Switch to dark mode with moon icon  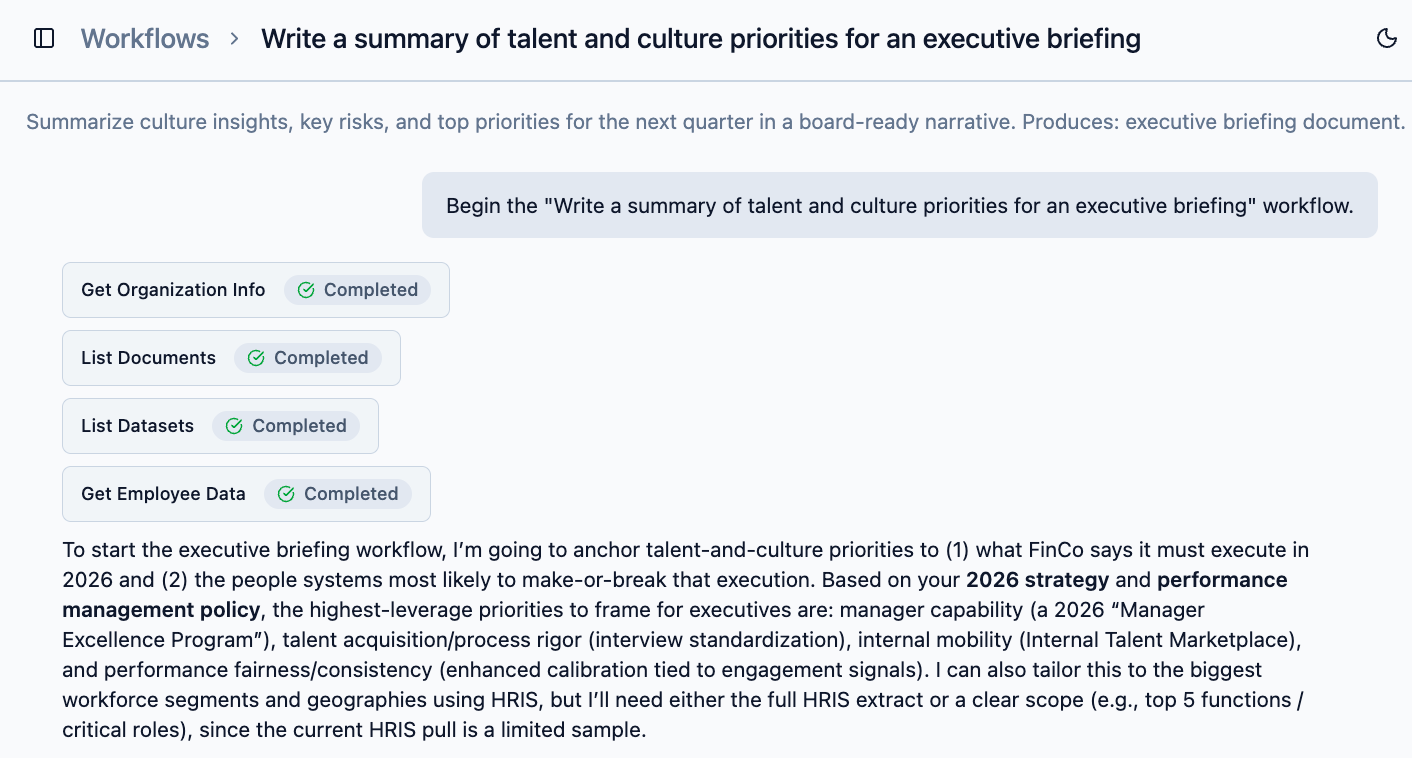pos(1386,39)
